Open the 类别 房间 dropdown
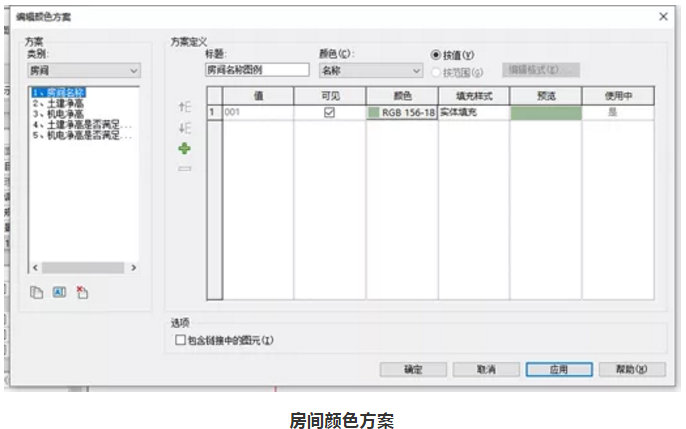The image size is (686, 429). 84,70
